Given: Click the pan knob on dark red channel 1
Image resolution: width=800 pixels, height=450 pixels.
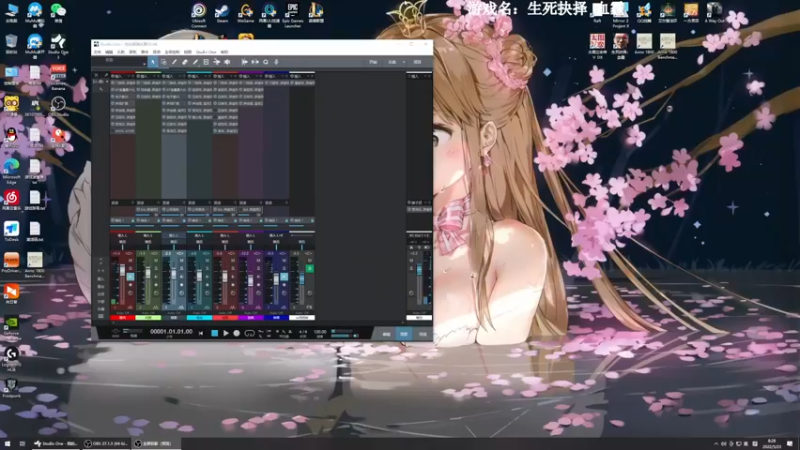Looking at the screenshot, I should pyautogui.click(x=130, y=293).
